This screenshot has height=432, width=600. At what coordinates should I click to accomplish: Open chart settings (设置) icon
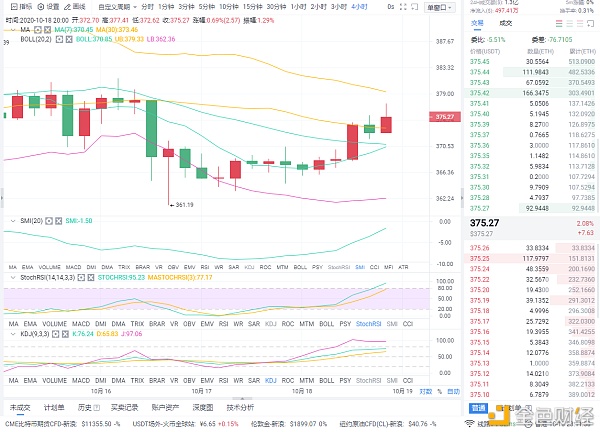coord(48,6)
